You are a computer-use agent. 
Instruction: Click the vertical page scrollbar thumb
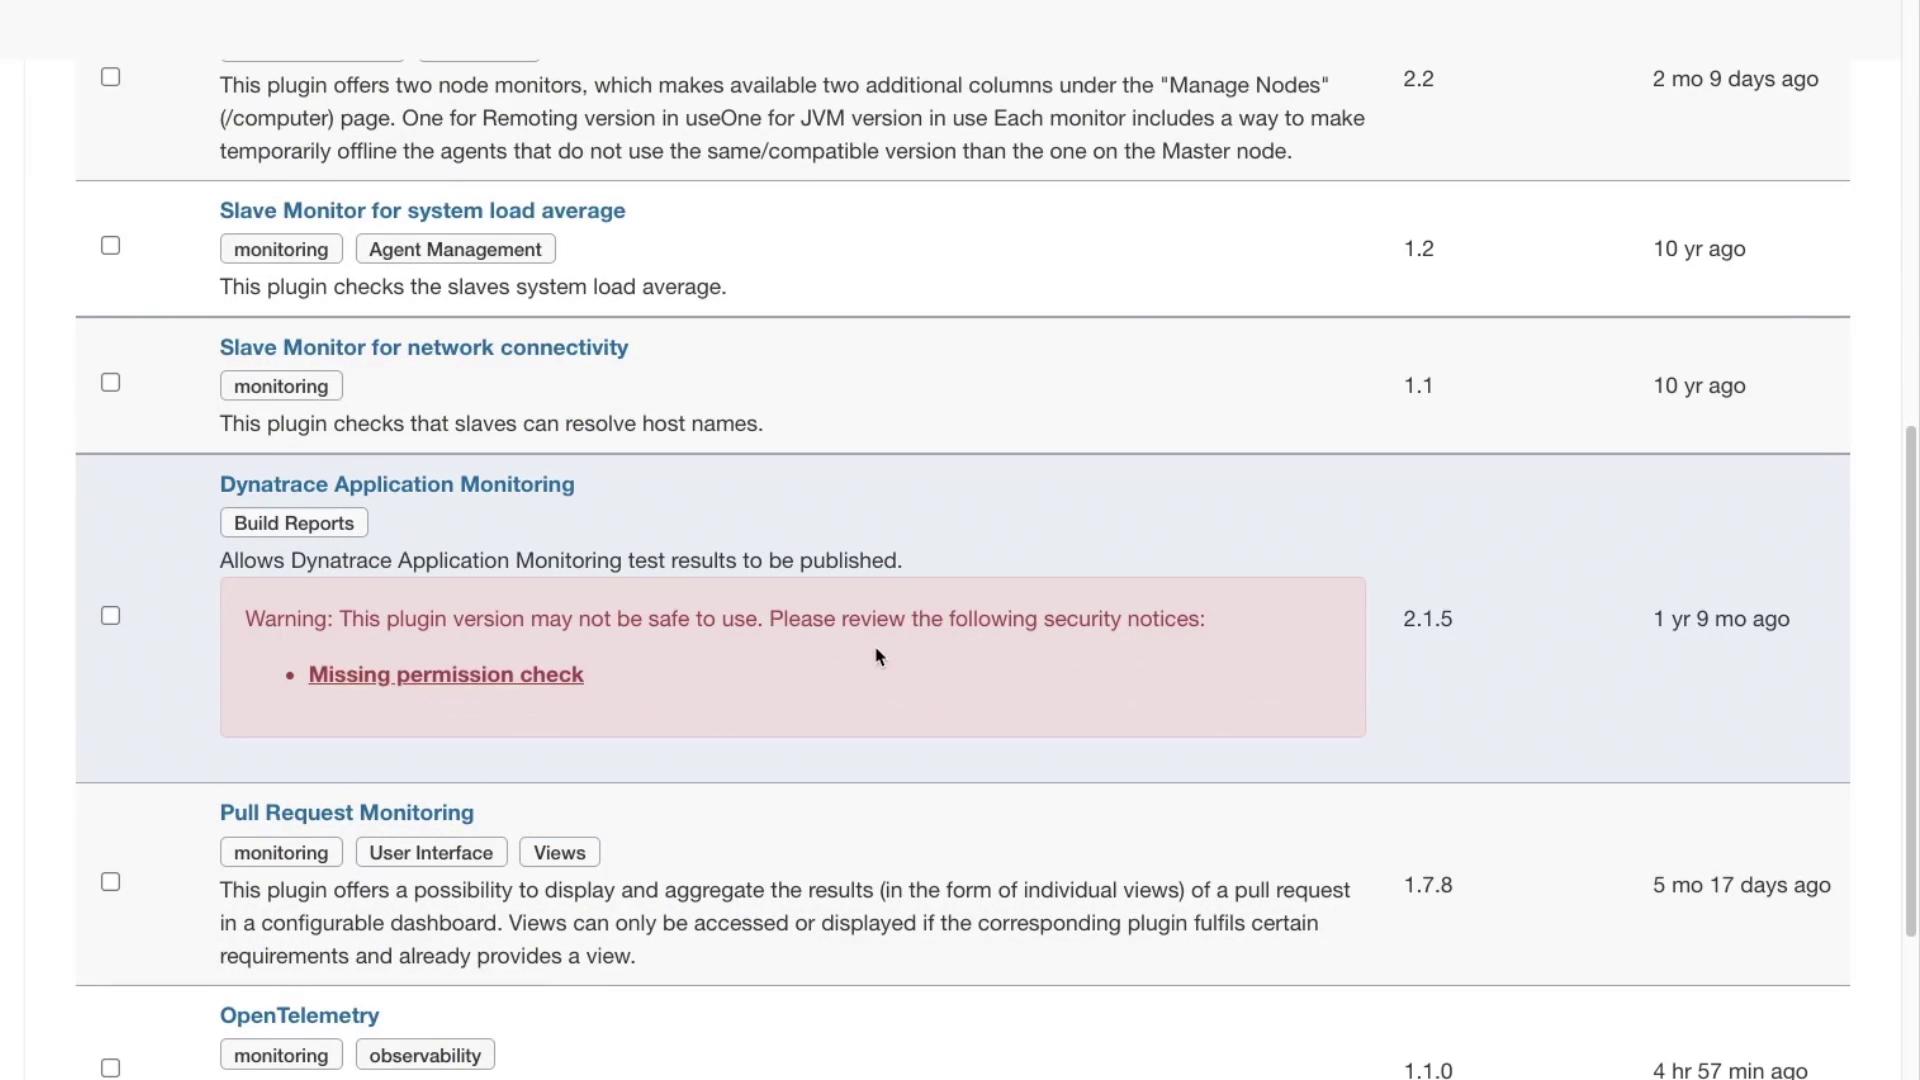(1911, 680)
